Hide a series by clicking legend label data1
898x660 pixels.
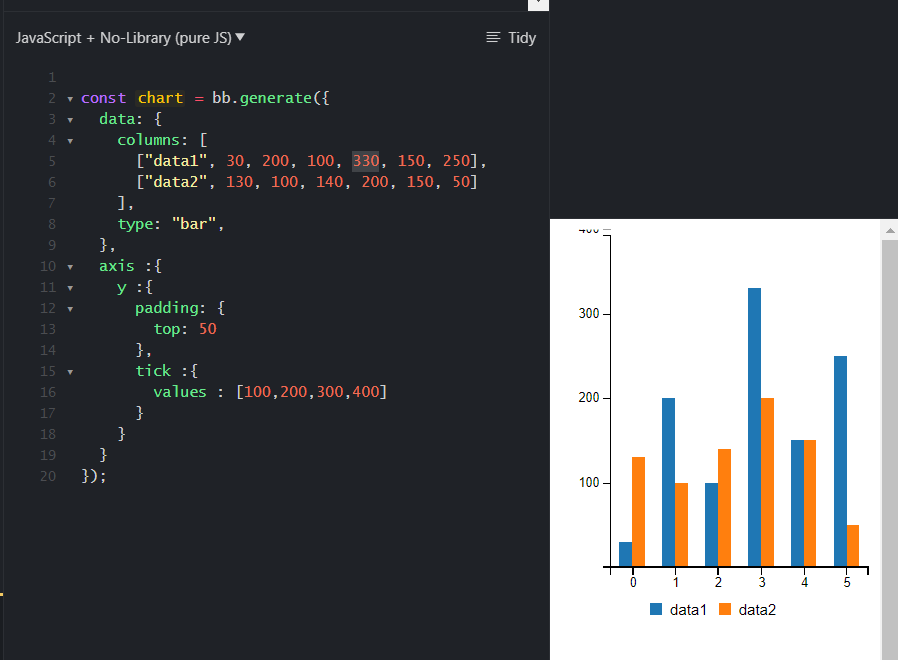click(687, 609)
